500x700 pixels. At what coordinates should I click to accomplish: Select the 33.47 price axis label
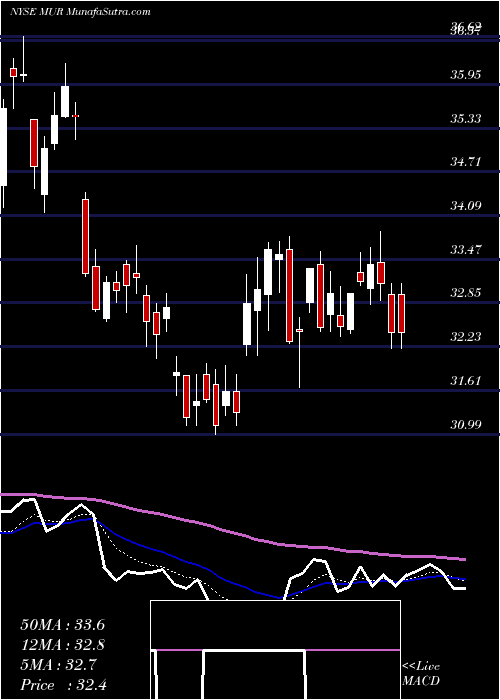[466, 250]
